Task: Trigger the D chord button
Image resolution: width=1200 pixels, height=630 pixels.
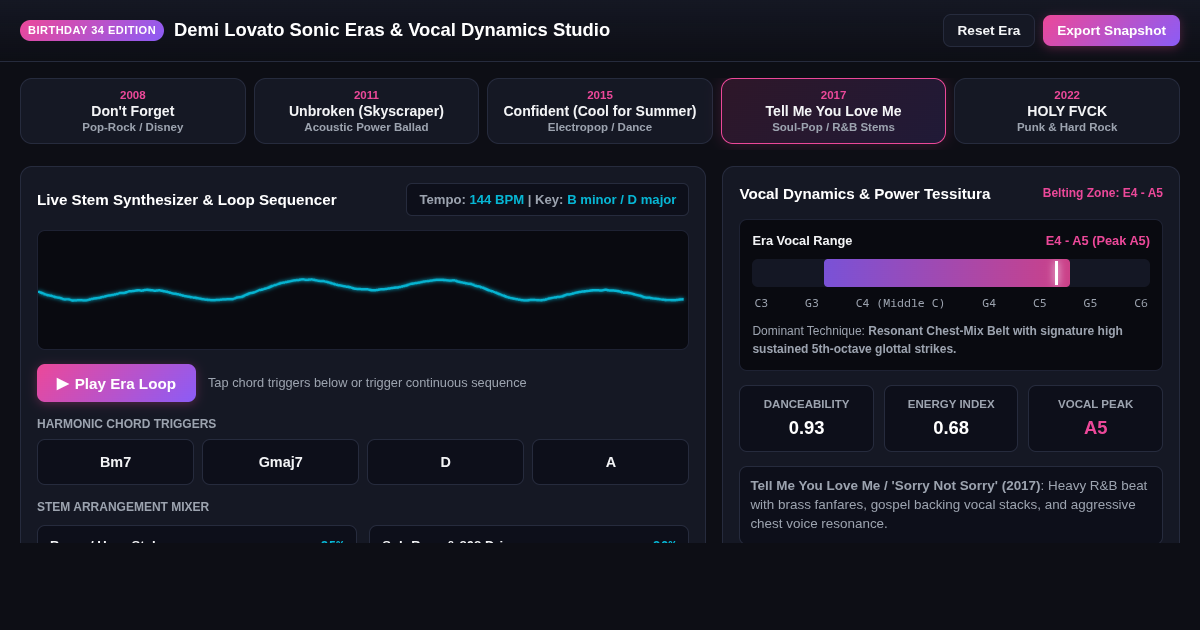Action: (445, 462)
